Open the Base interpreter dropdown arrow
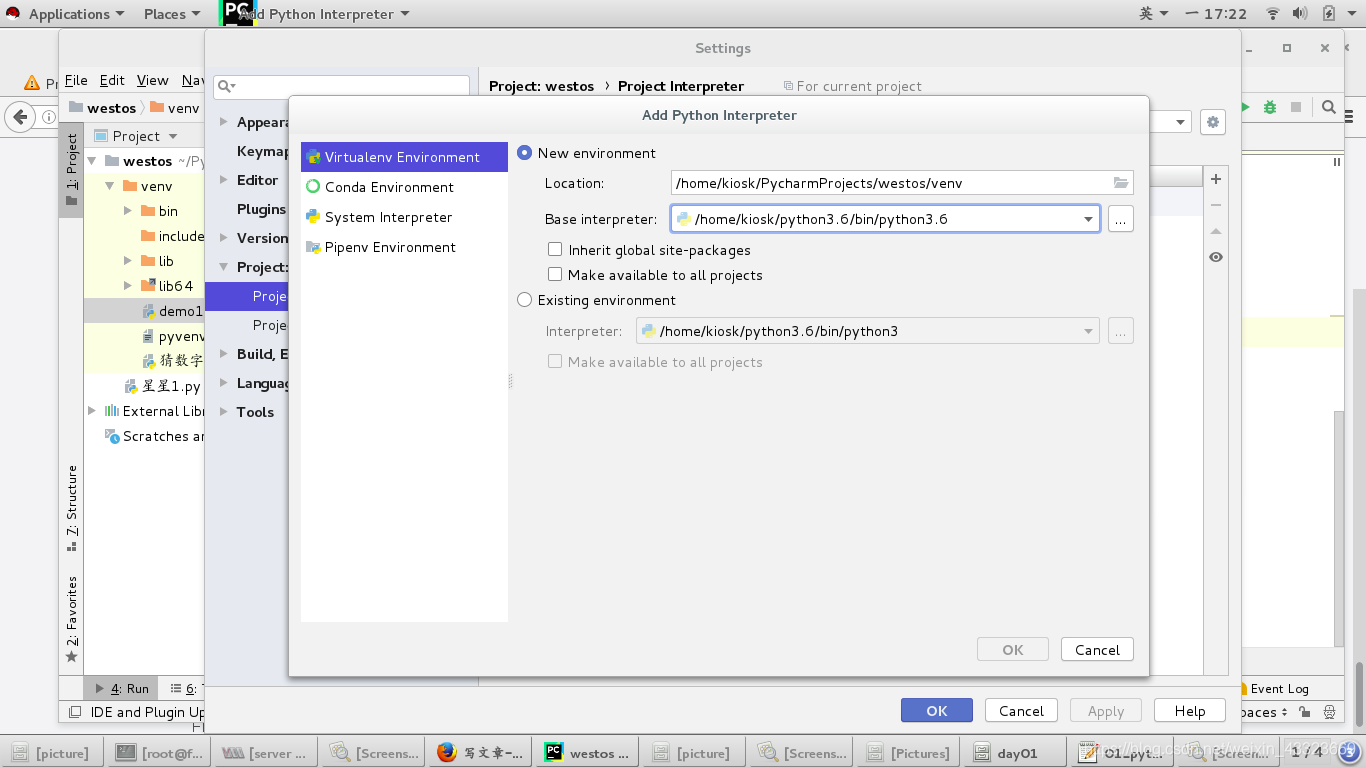This screenshot has width=1366, height=768. tap(1088, 220)
